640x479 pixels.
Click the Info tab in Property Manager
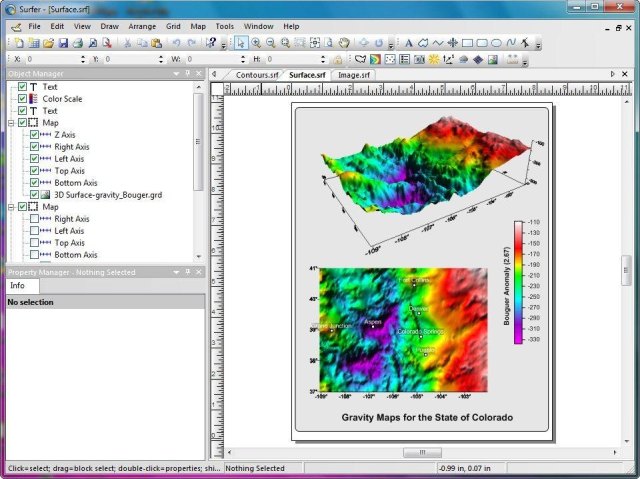coord(17,285)
